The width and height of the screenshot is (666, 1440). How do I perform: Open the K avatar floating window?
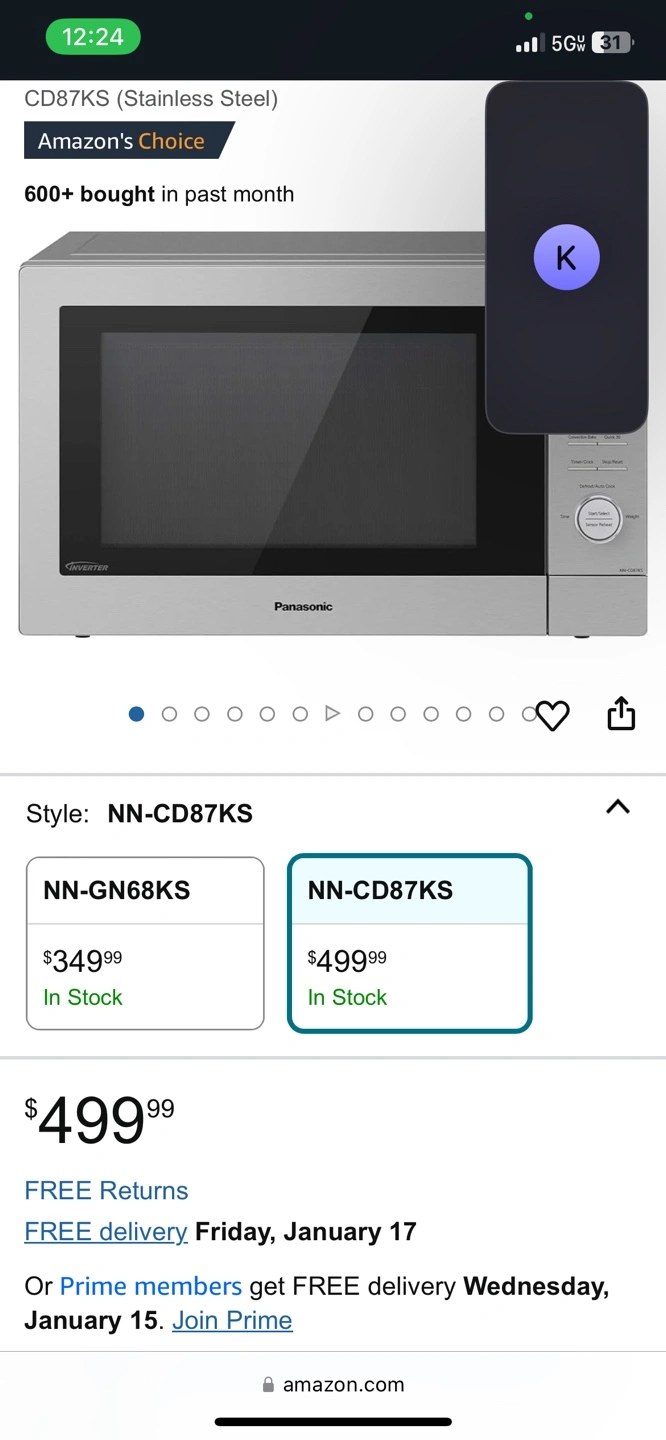click(566, 258)
